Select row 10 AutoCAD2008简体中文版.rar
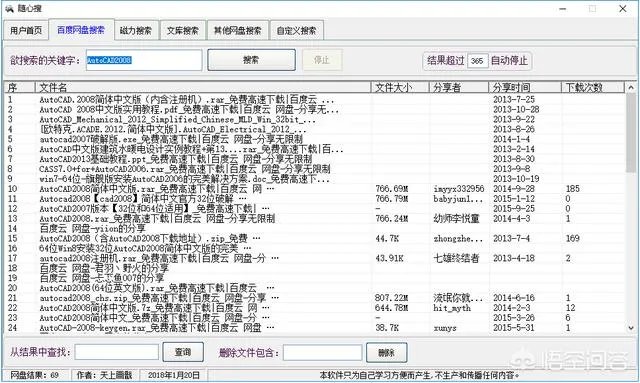The image size is (640, 383). click(315, 189)
